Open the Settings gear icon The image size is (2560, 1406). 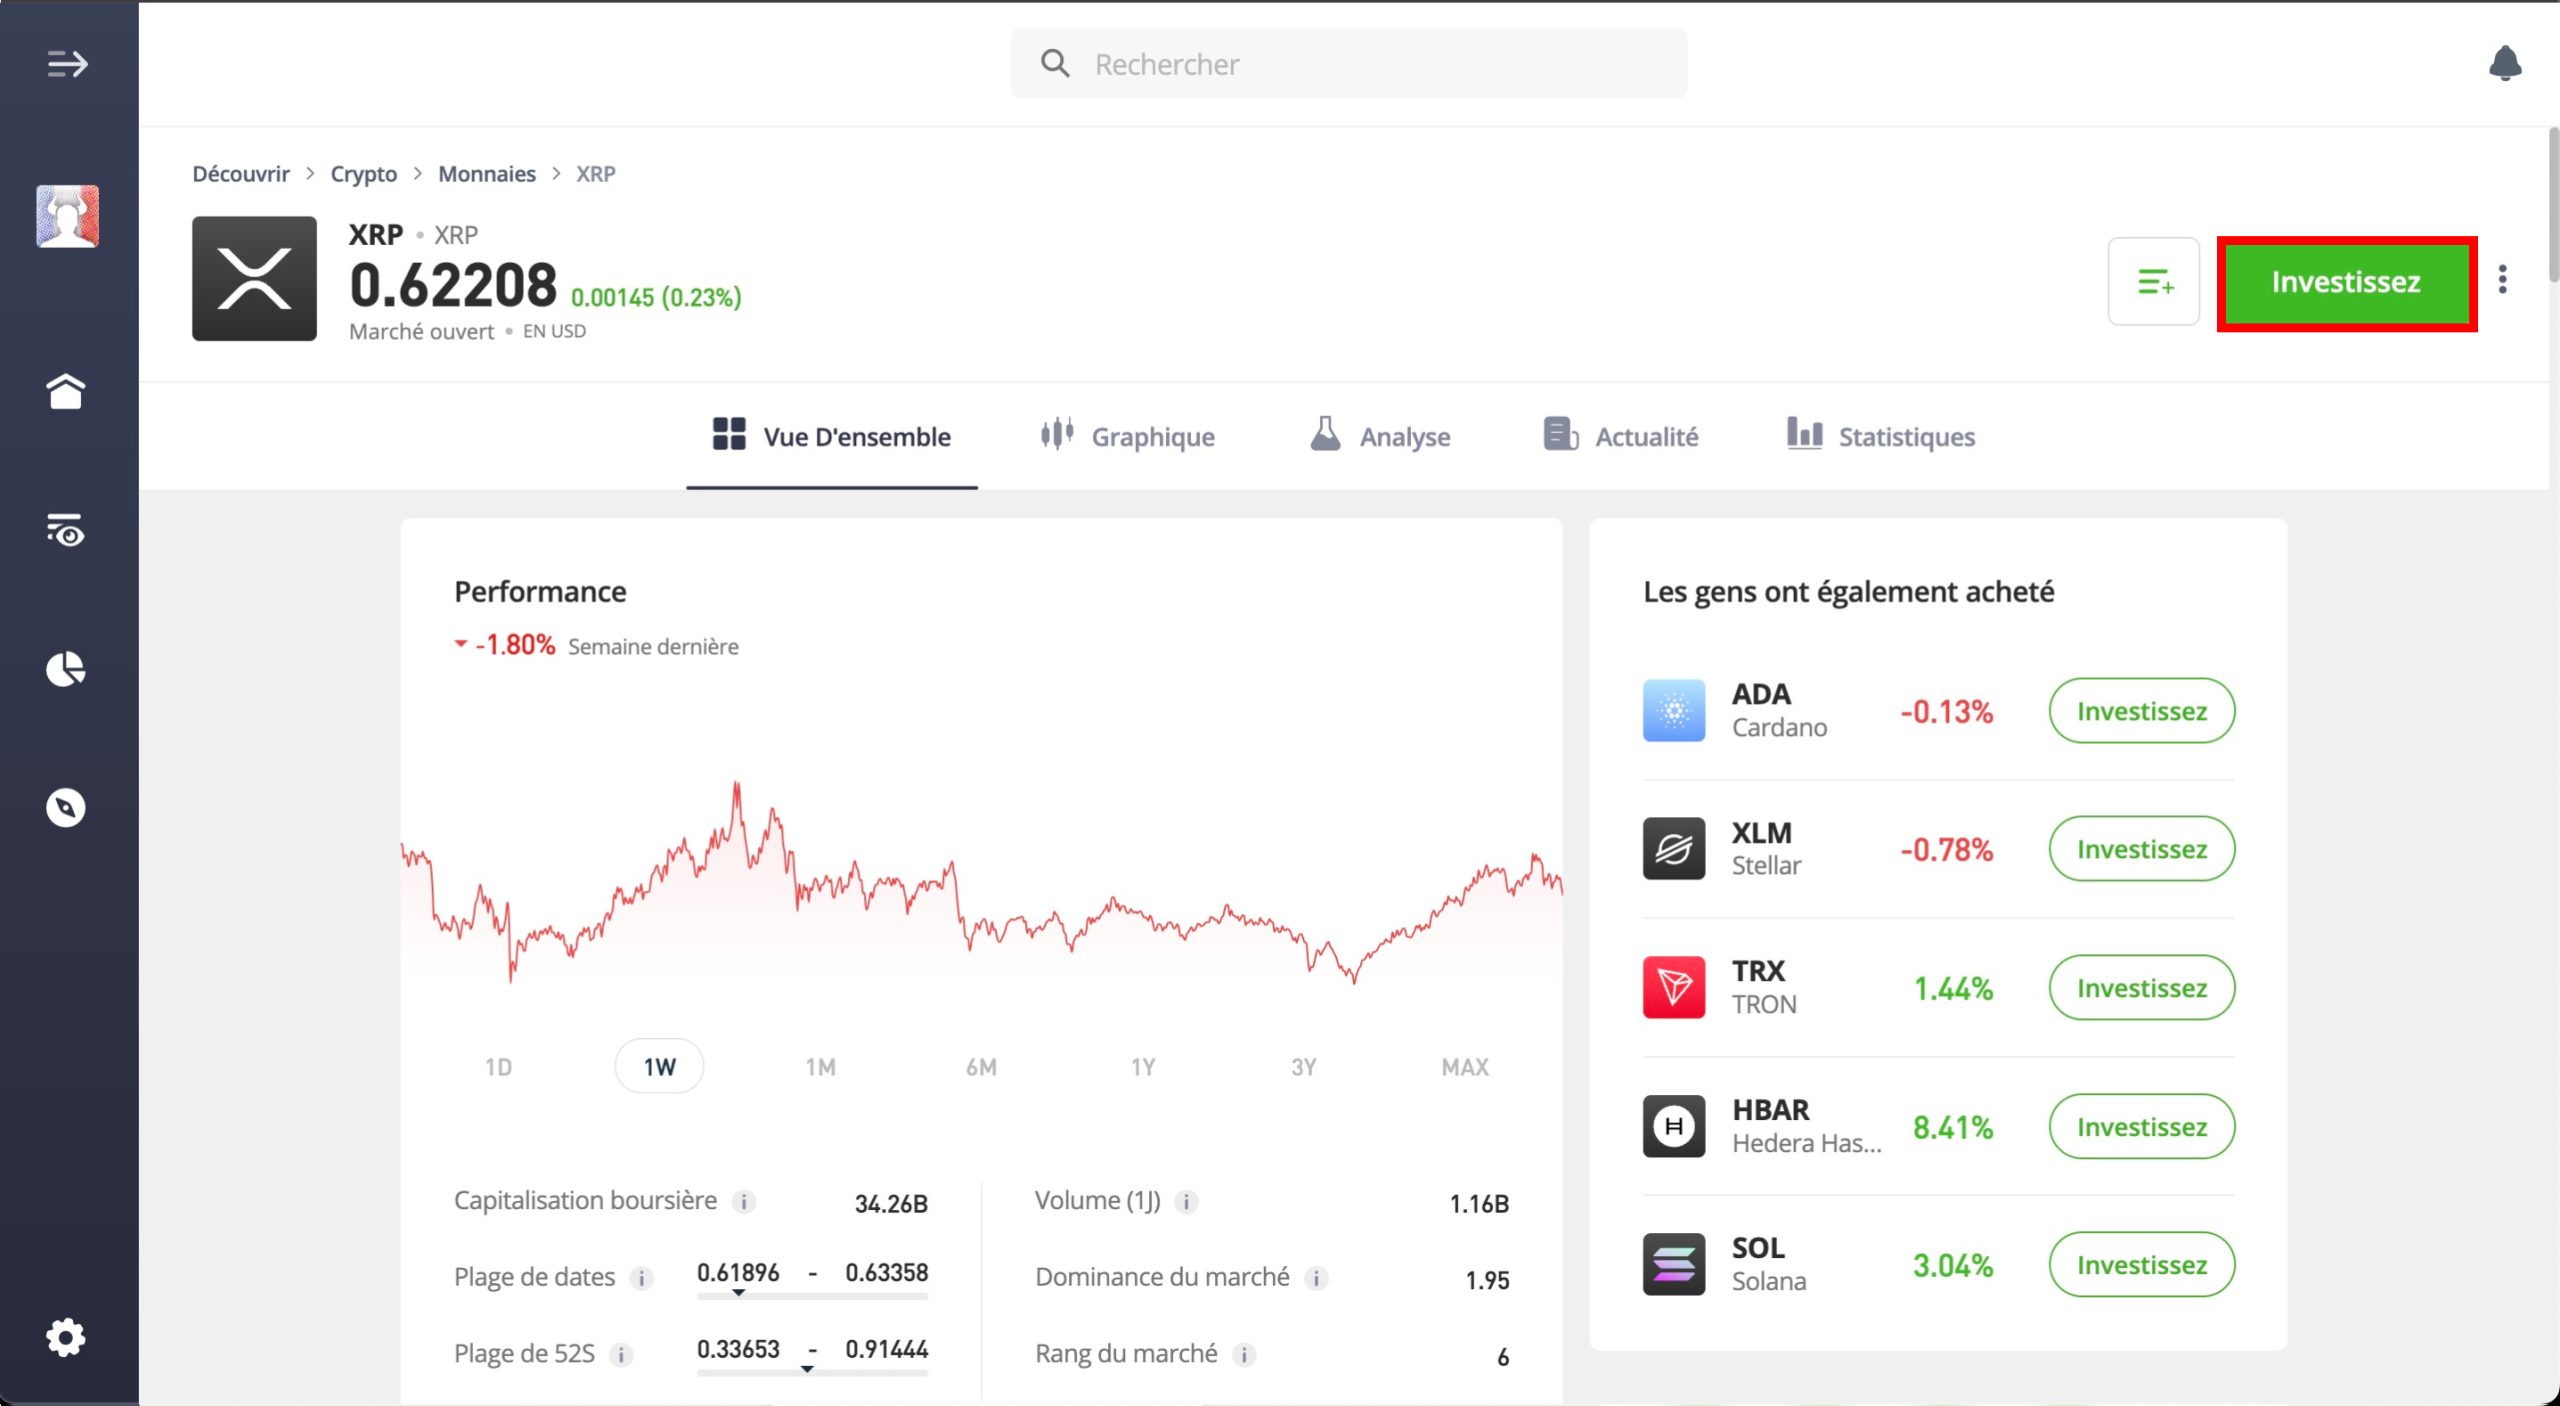point(66,1337)
